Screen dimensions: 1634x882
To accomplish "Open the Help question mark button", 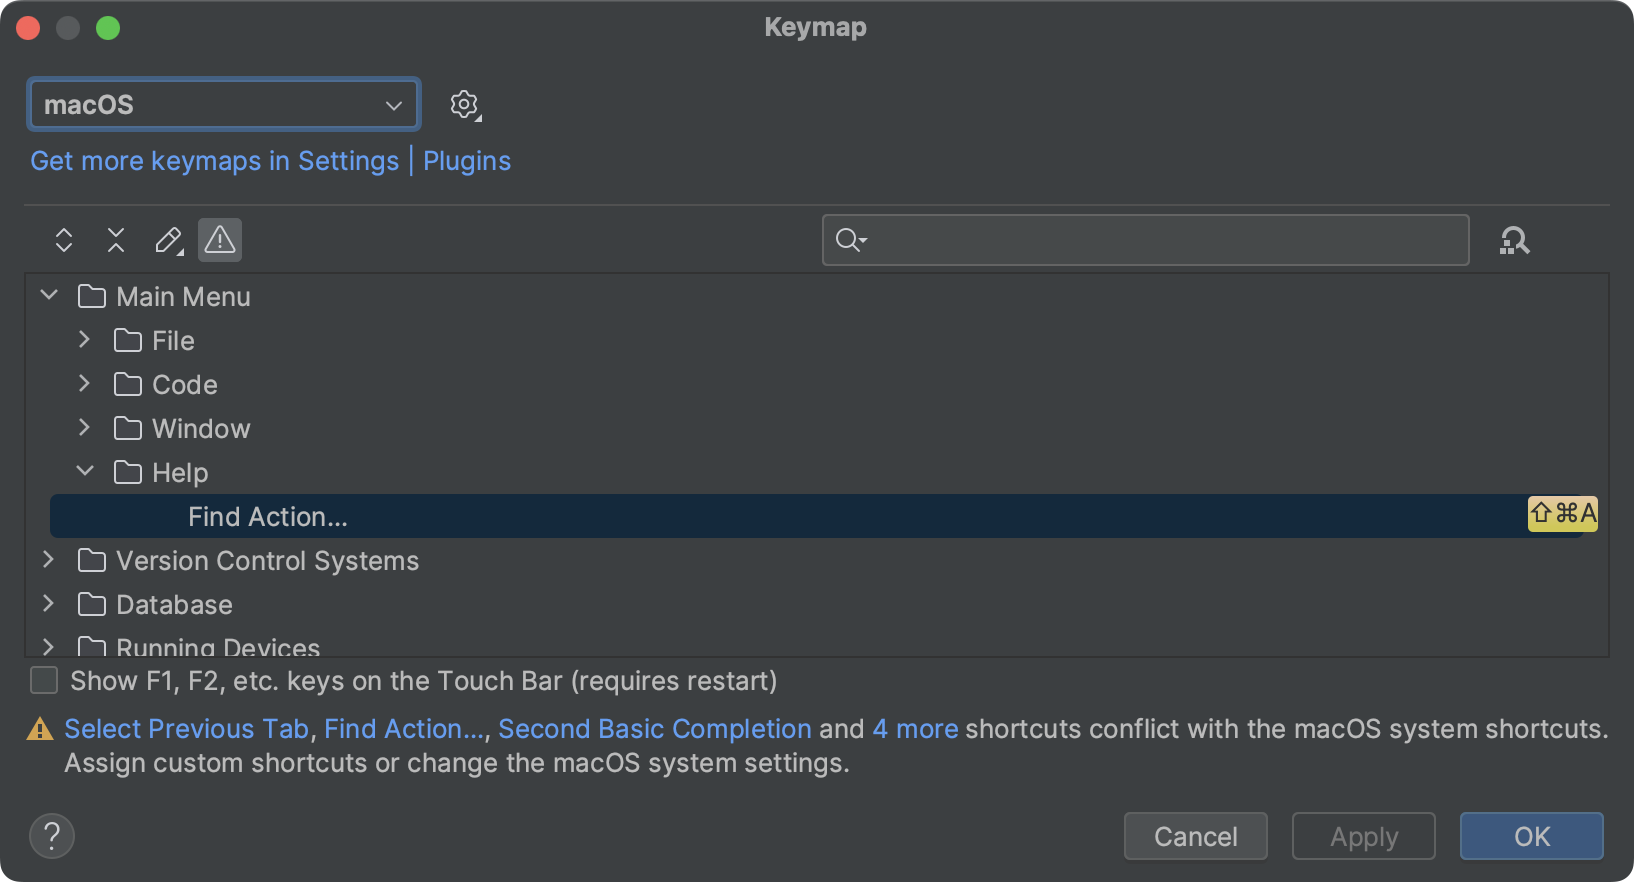I will pos(52,836).
